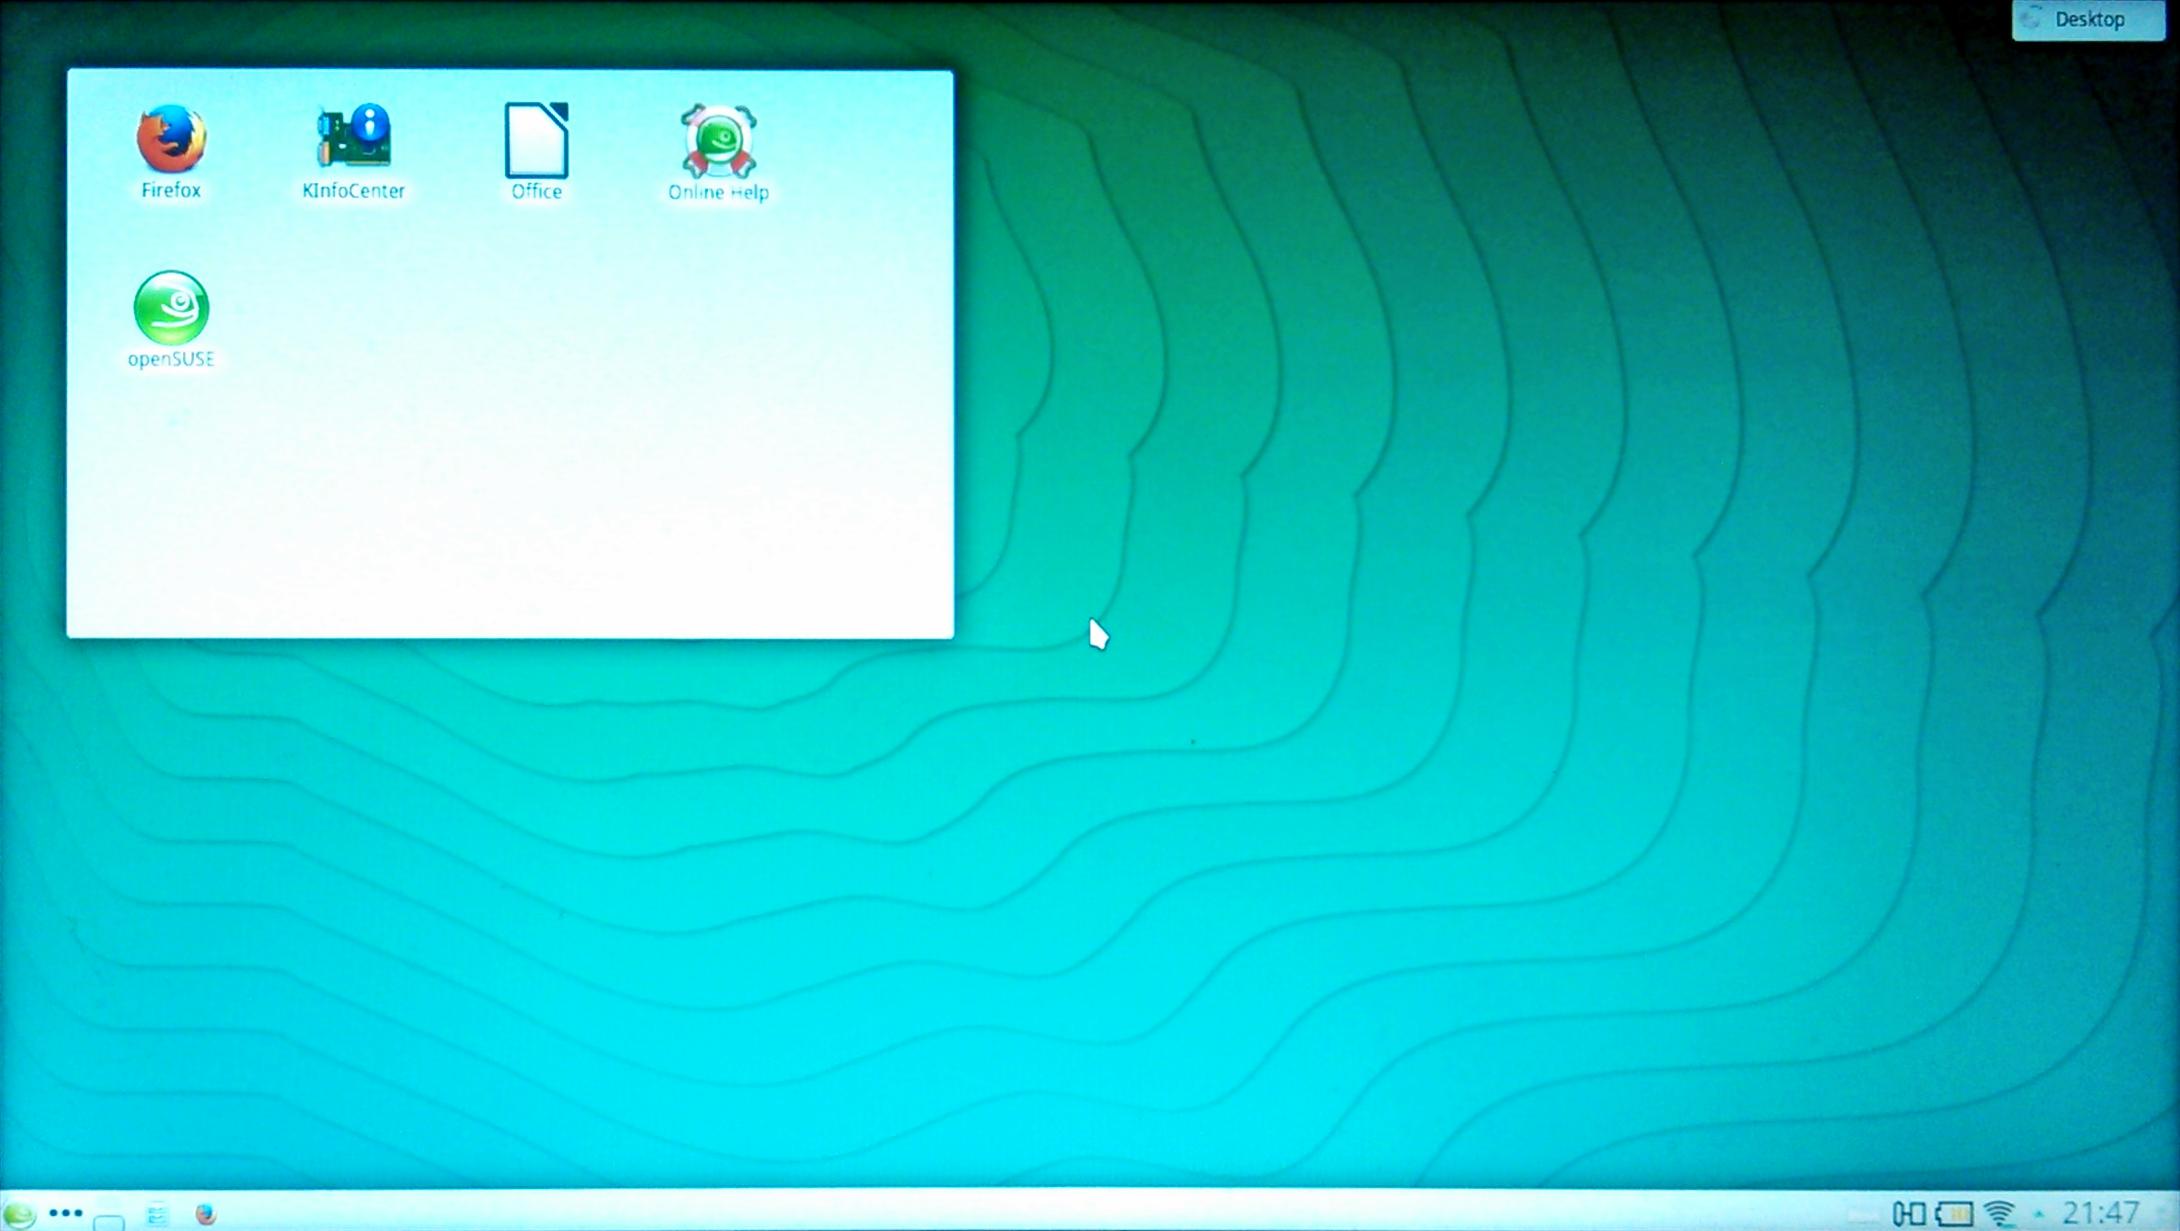Click the 21:47 clock in the panel
Image resolution: width=2180 pixels, height=1231 pixels.
tap(2101, 1213)
